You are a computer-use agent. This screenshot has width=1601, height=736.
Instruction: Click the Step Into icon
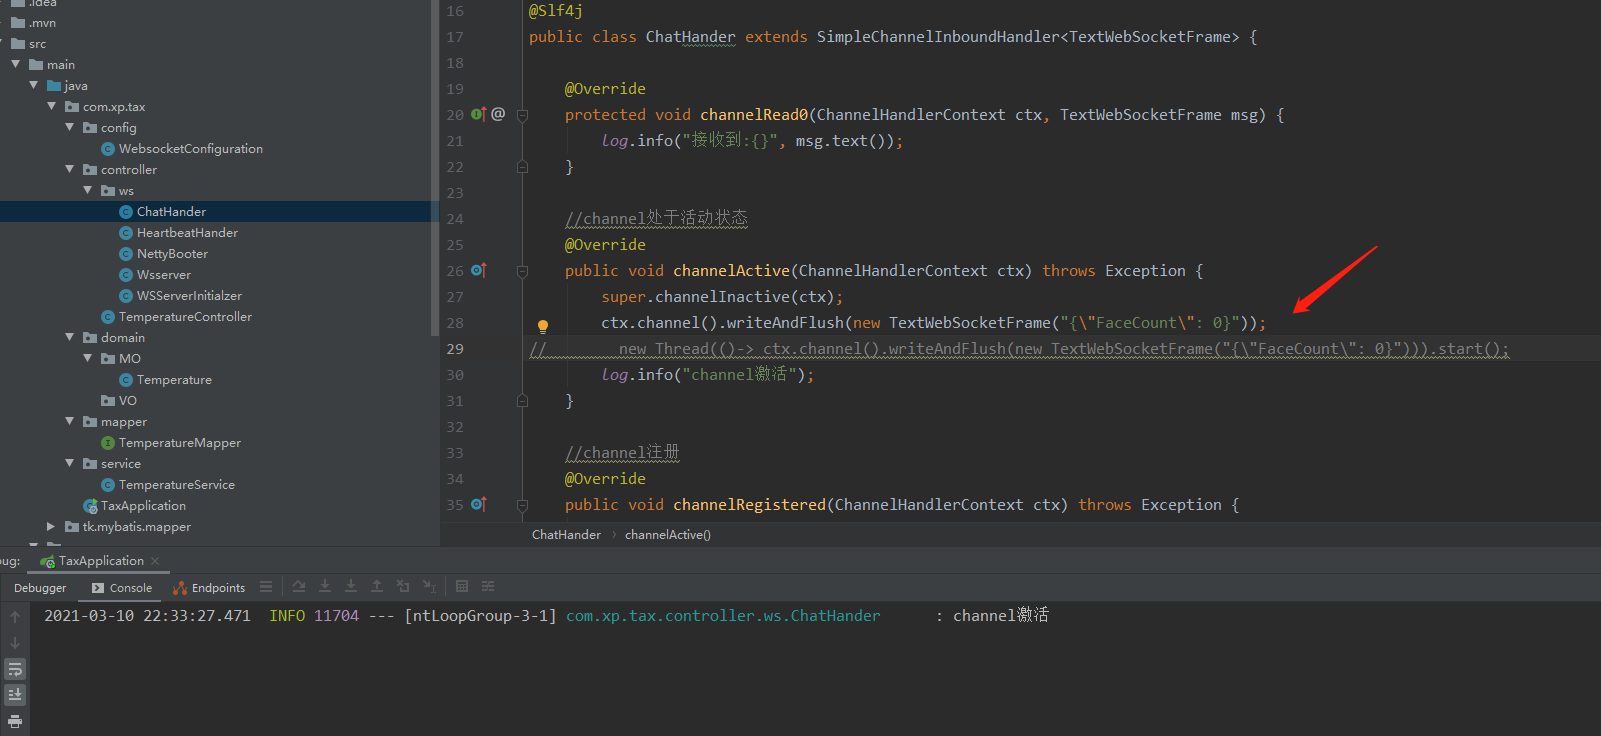[325, 587]
